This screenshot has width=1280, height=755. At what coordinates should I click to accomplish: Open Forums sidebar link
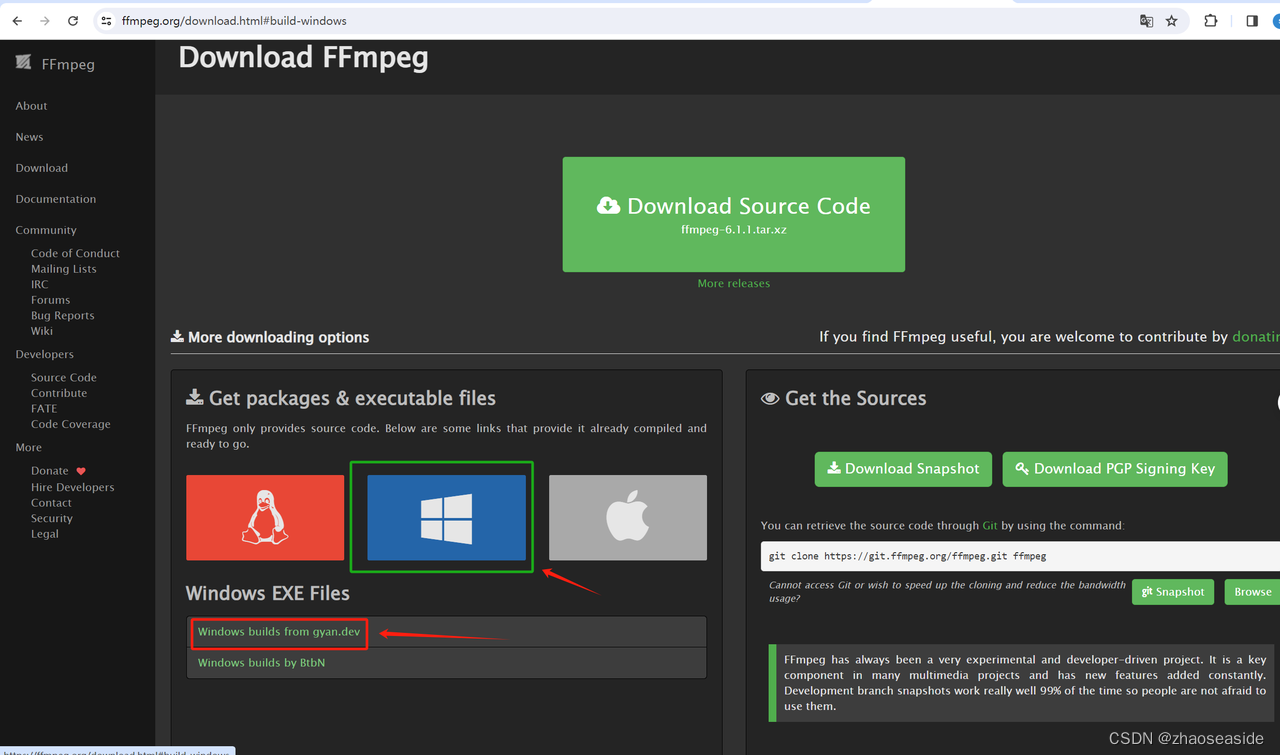50,300
